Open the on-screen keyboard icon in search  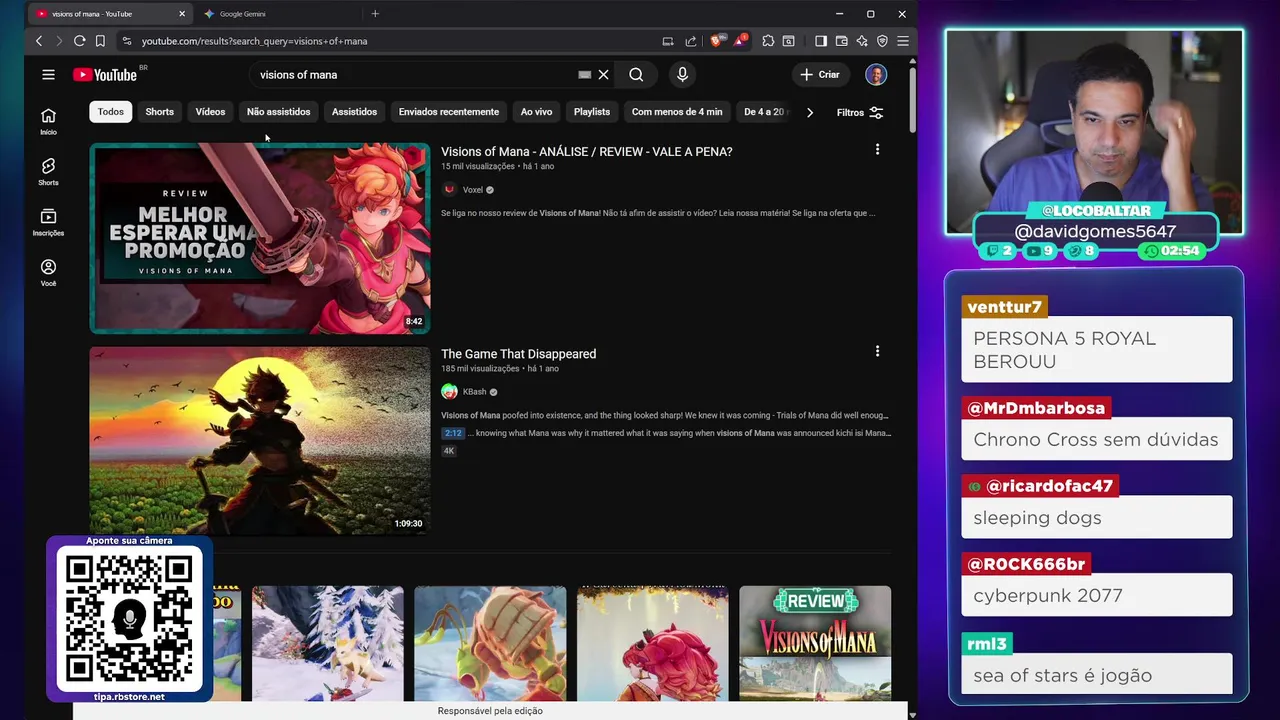[x=584, y=75]
